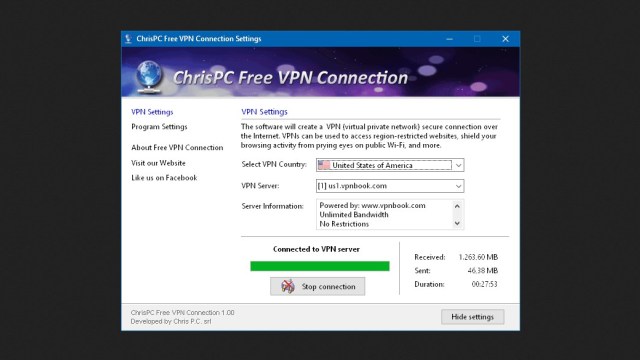640x360 pixels.
Task: Click the Developed by Chris P.C. srl text
Action: [171, 322]
